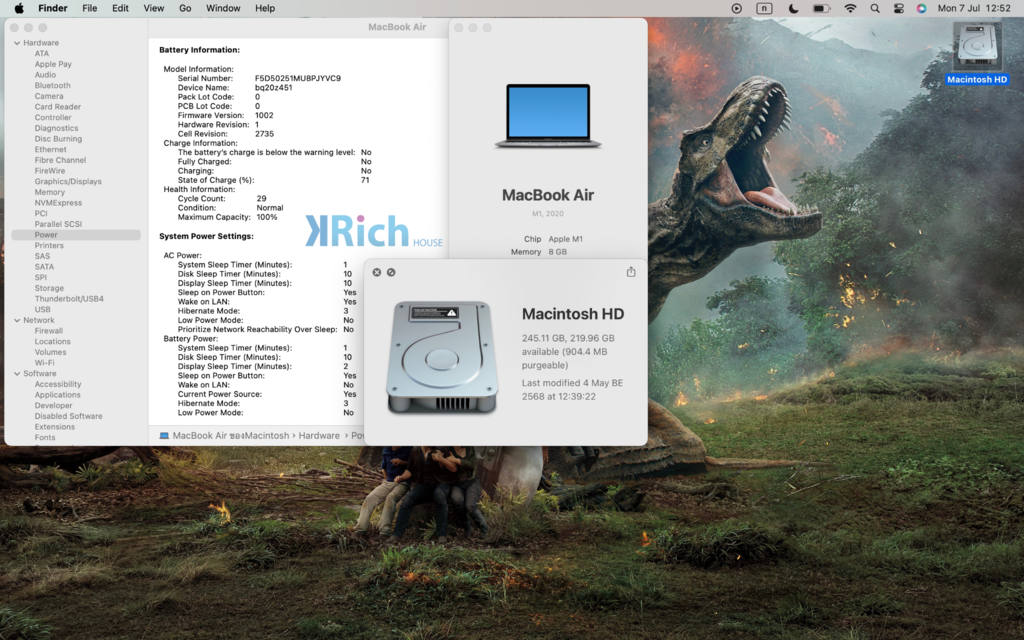Select SPI in the sidebar
Viewport: 1024px width, 640px height.
(40, 278)
